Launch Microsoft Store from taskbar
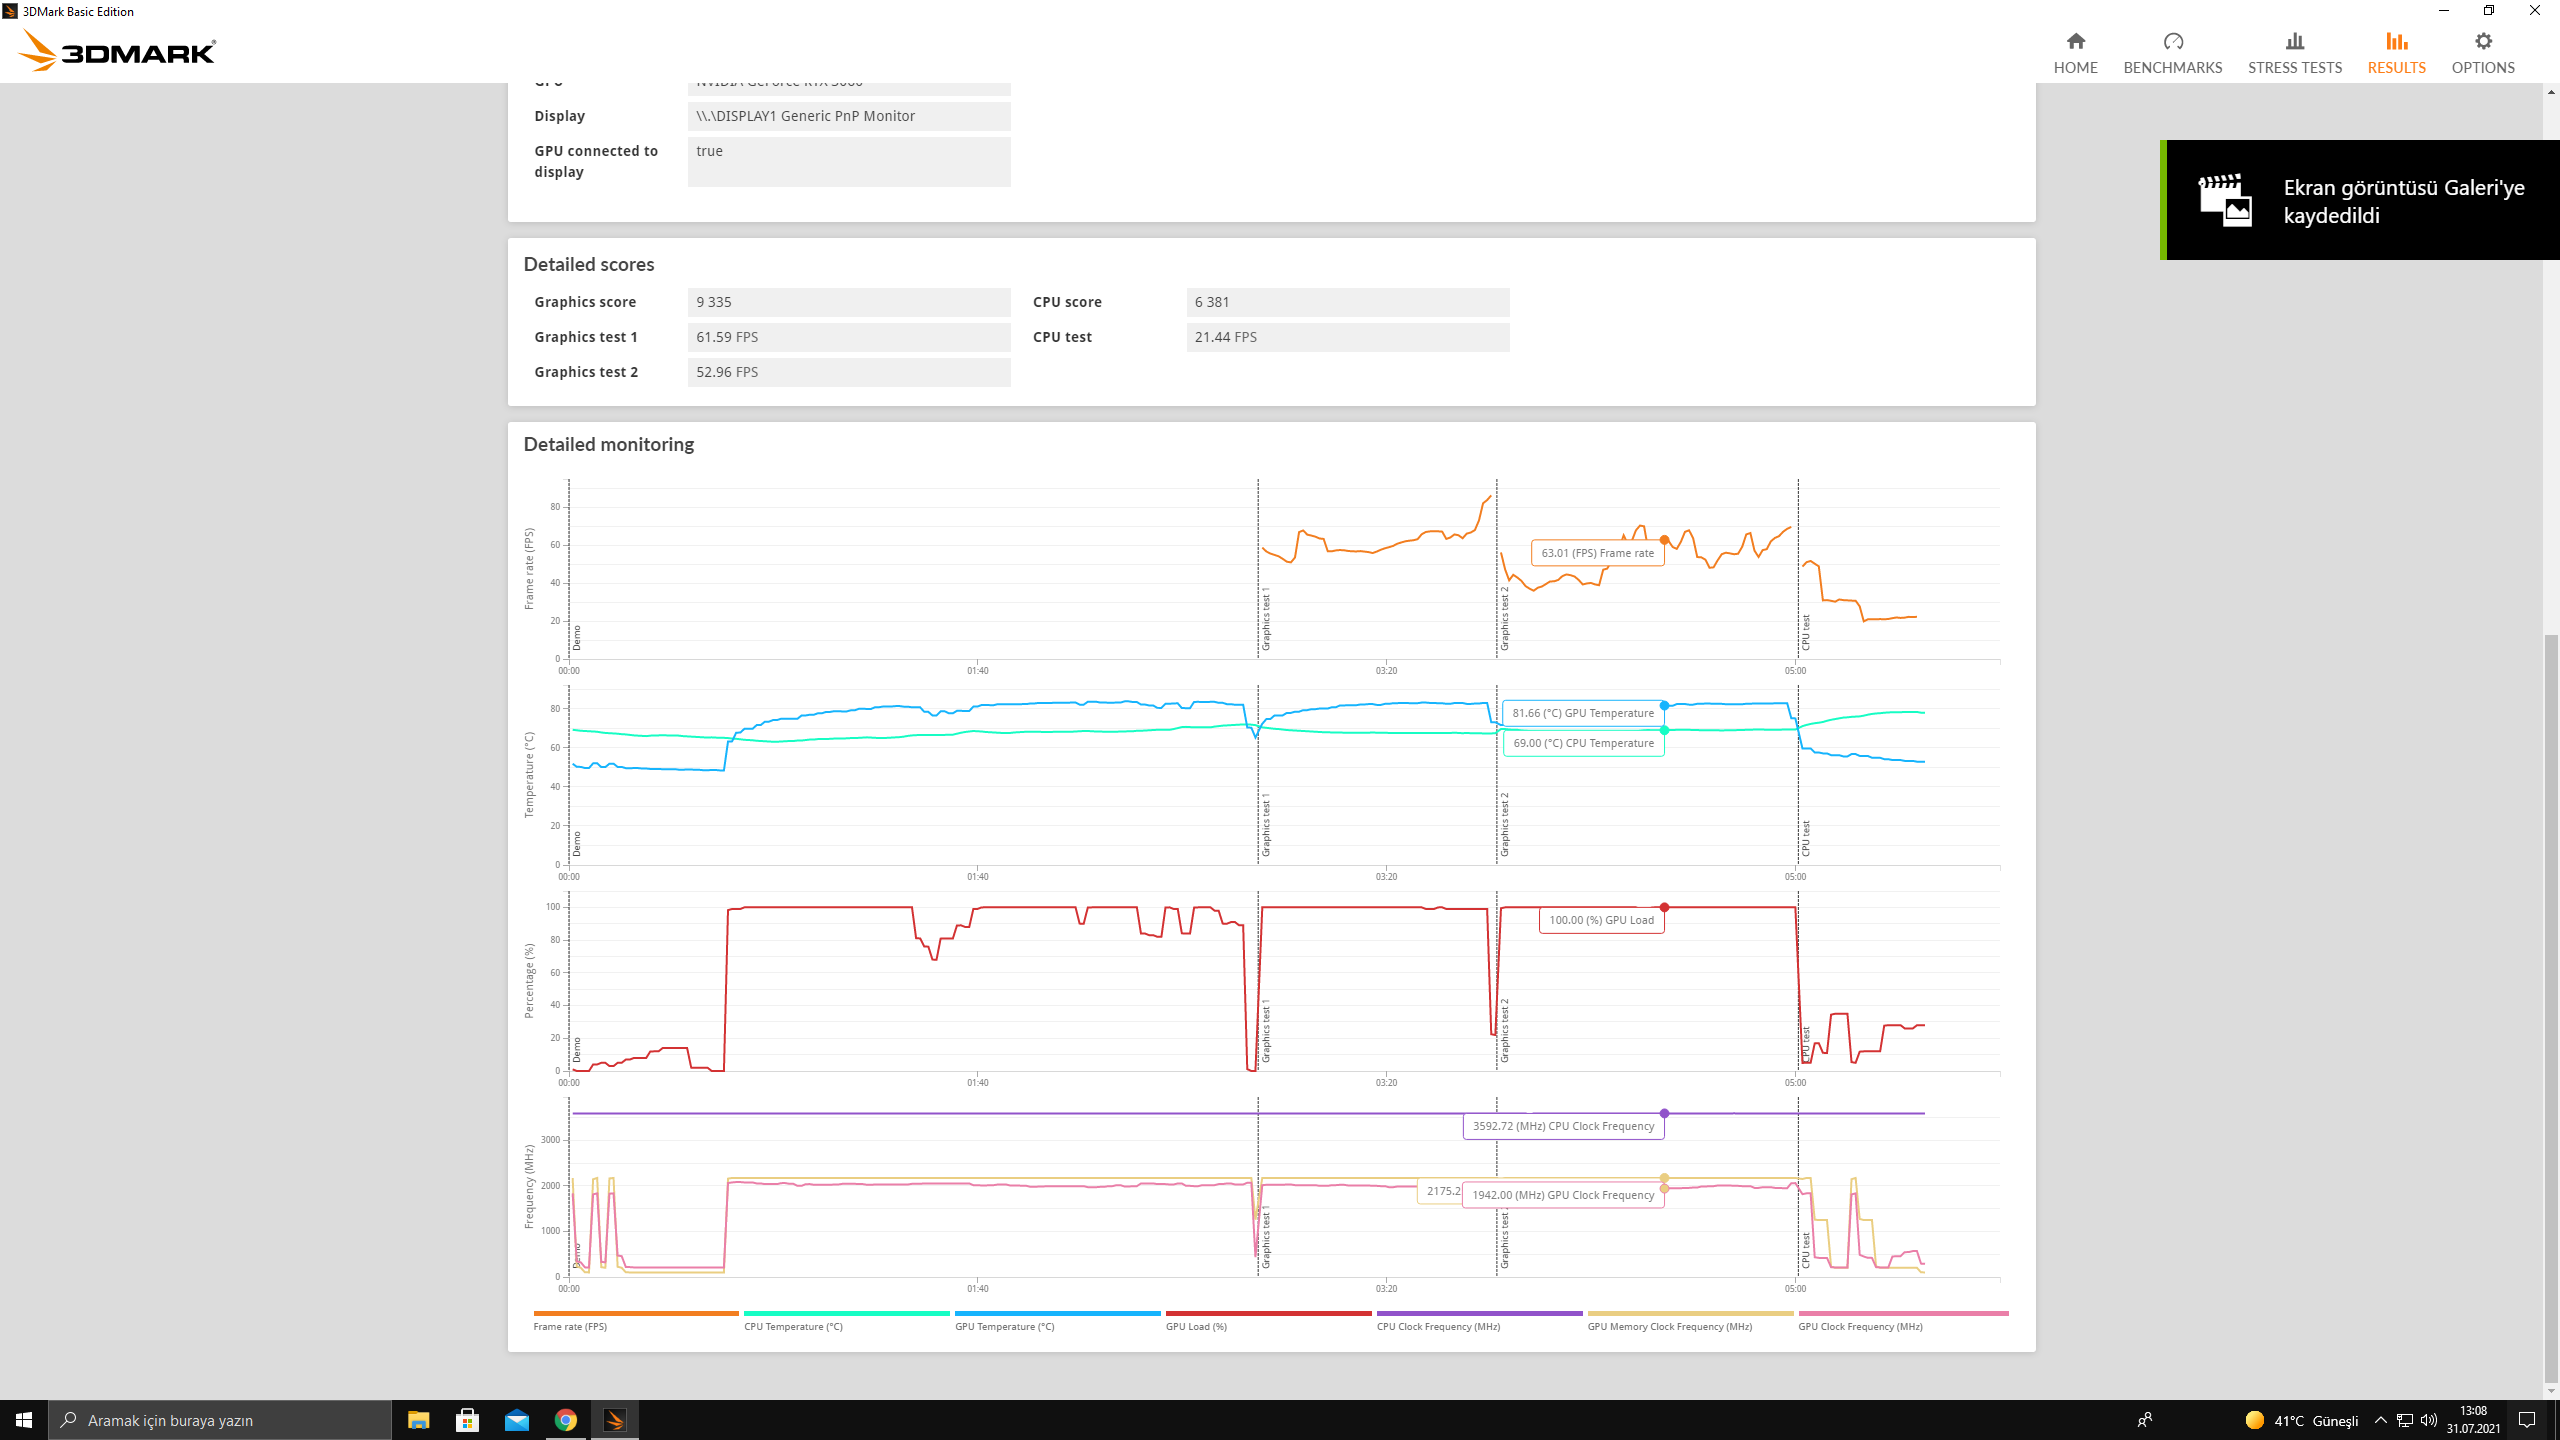The height and width of the screenshot is (1440, 2560). tap(467, 1420)
